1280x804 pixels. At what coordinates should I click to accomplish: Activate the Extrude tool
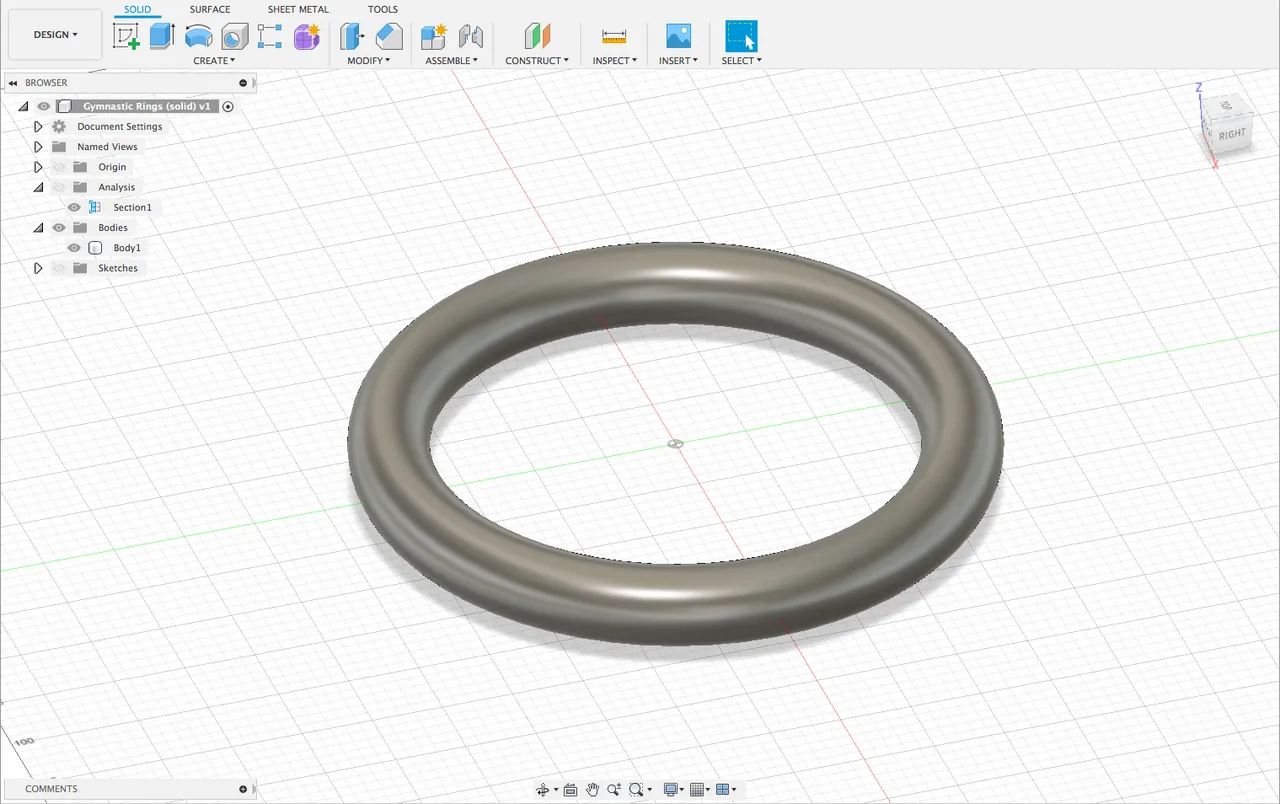tap(161, 35)
